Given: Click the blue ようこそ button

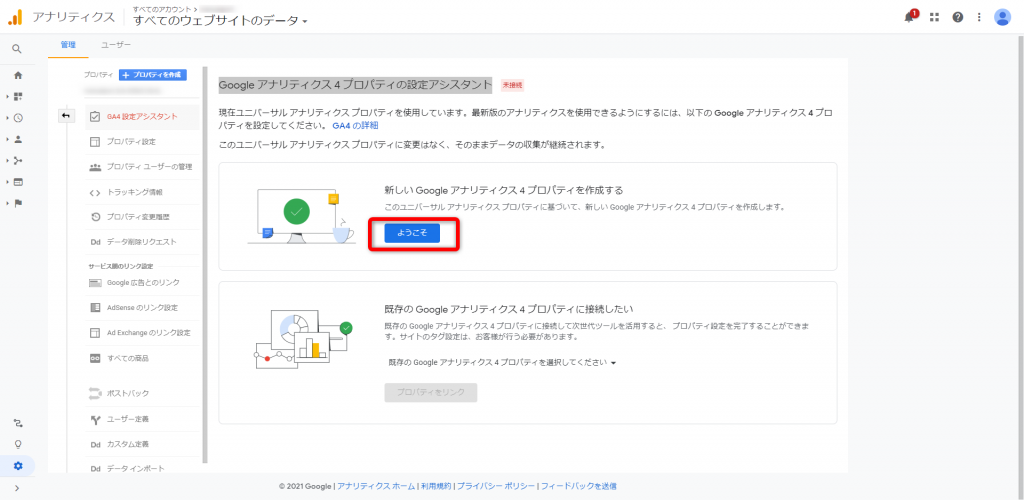Looking at the screenshot, I should (x=412, y=233).
